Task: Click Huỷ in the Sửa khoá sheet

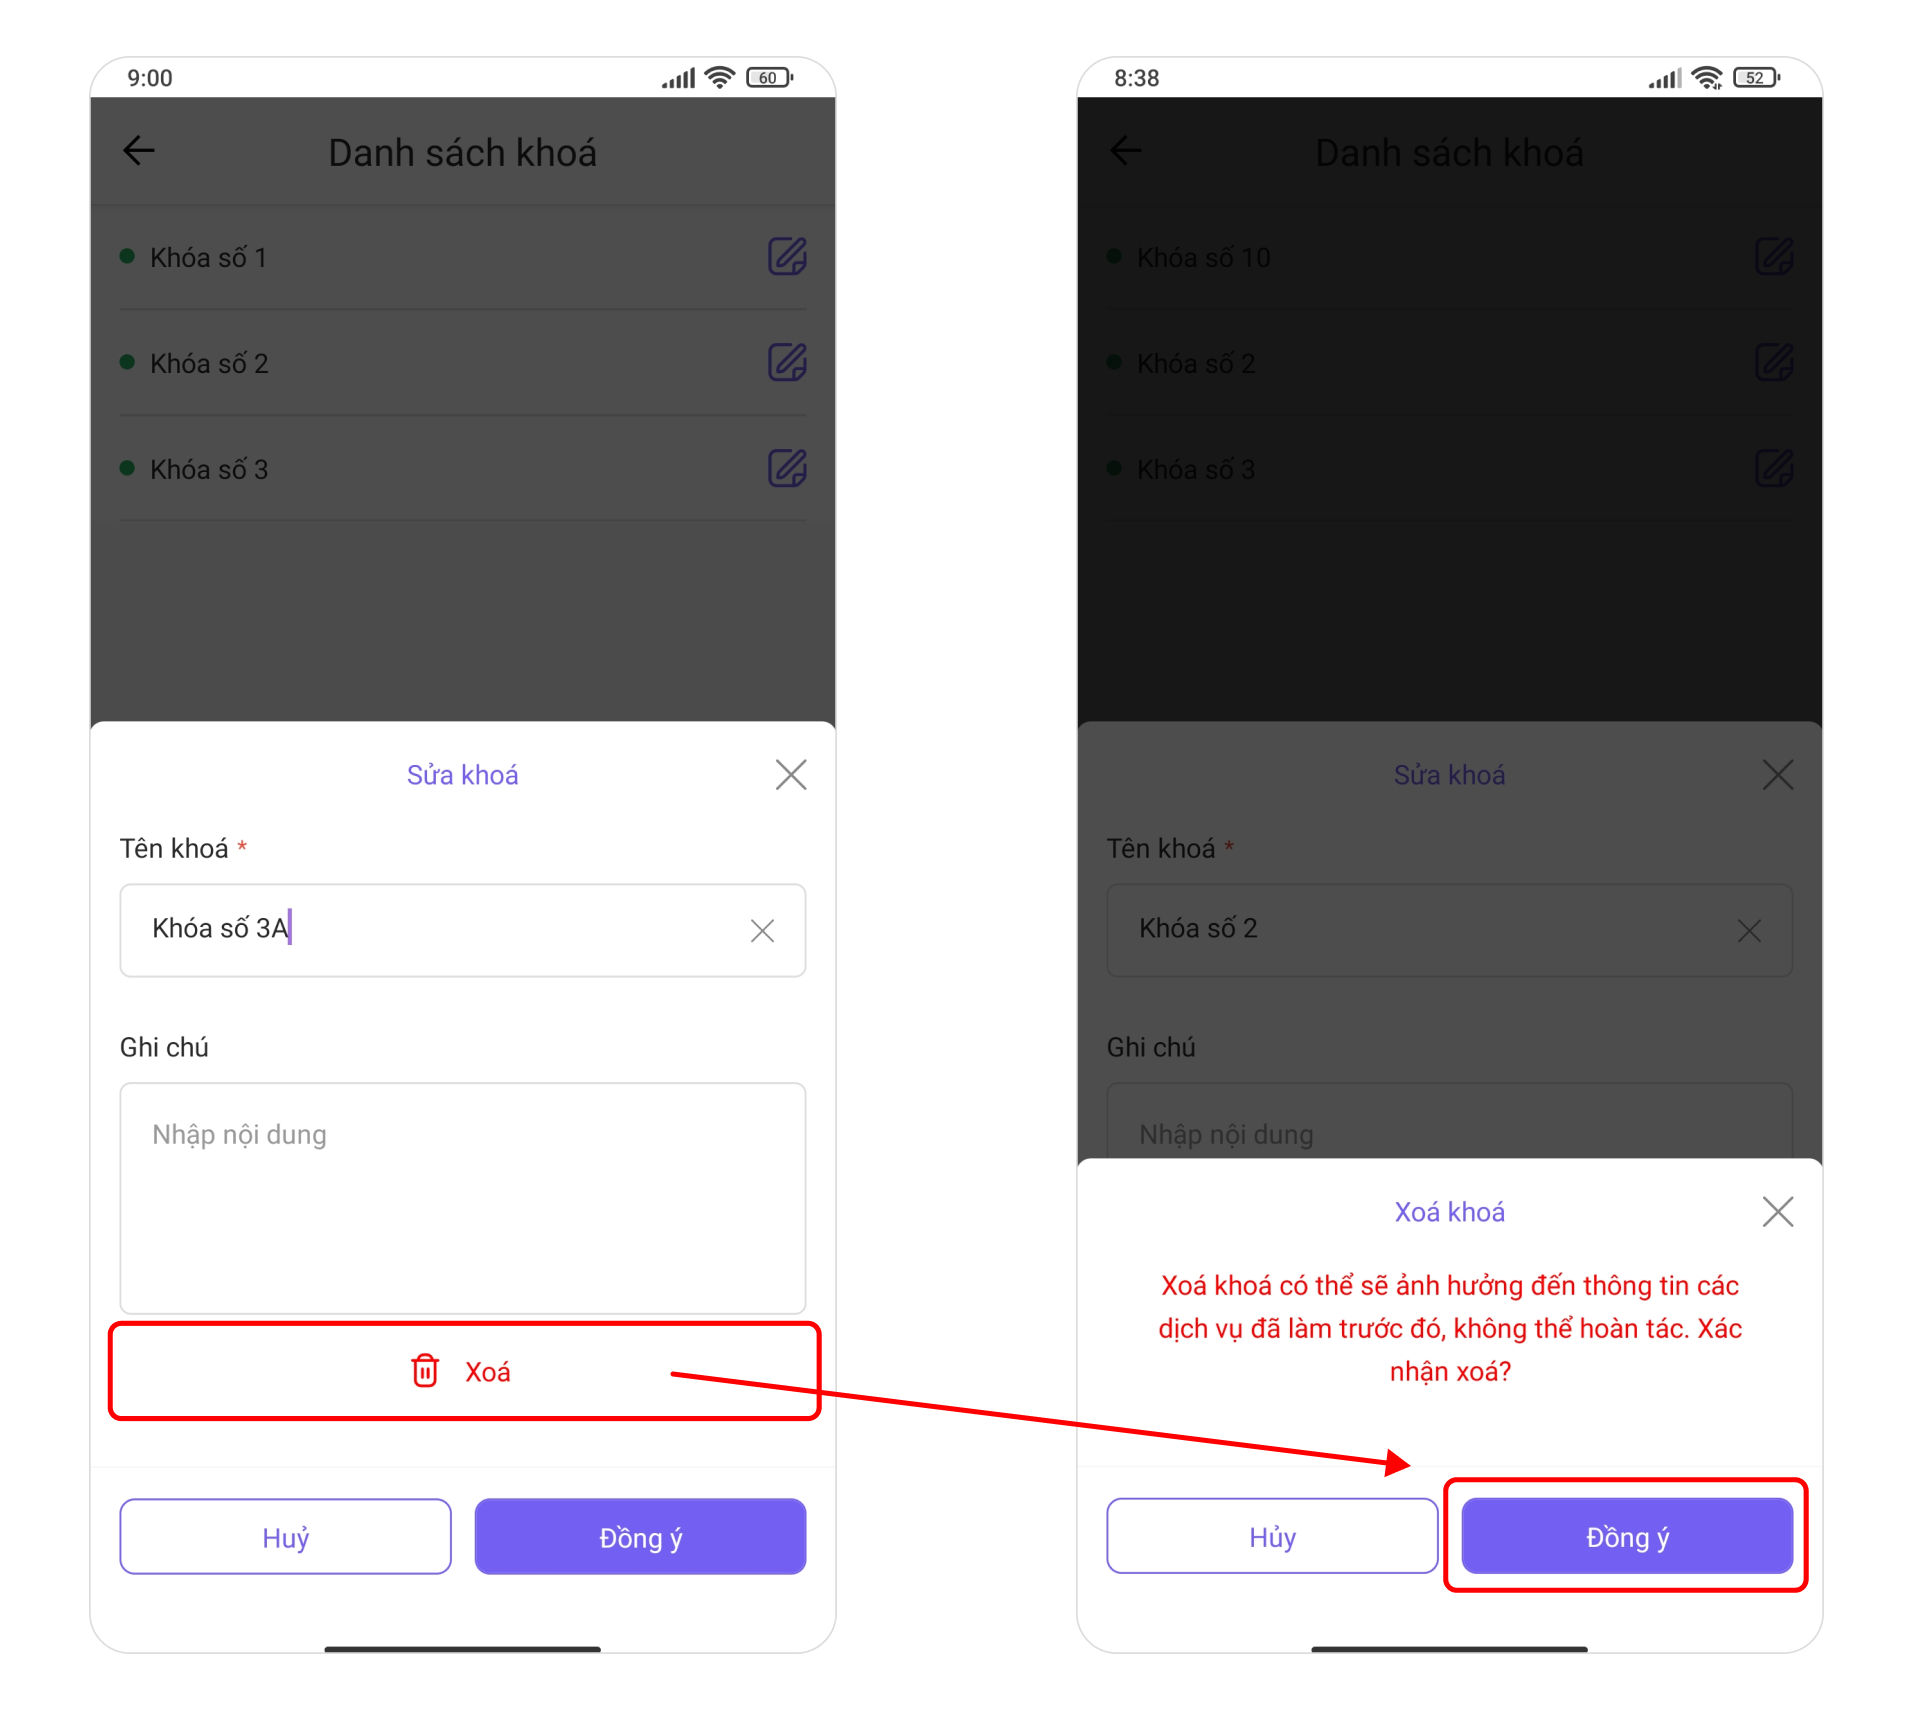Action: (285, 1536)
